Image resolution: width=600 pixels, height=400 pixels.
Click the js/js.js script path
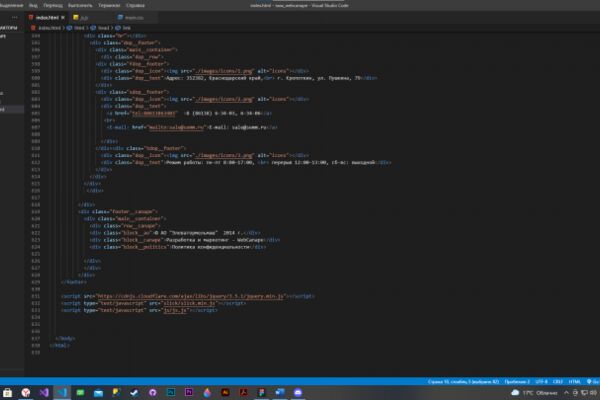(175, 310)
